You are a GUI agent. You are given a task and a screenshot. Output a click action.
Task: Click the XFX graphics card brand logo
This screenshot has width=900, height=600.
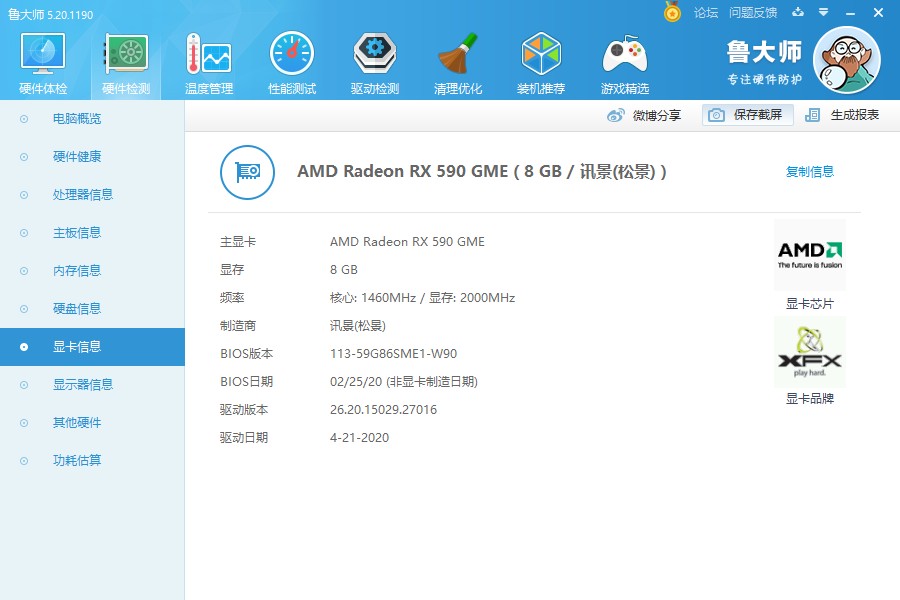click(x=809, y=352)
